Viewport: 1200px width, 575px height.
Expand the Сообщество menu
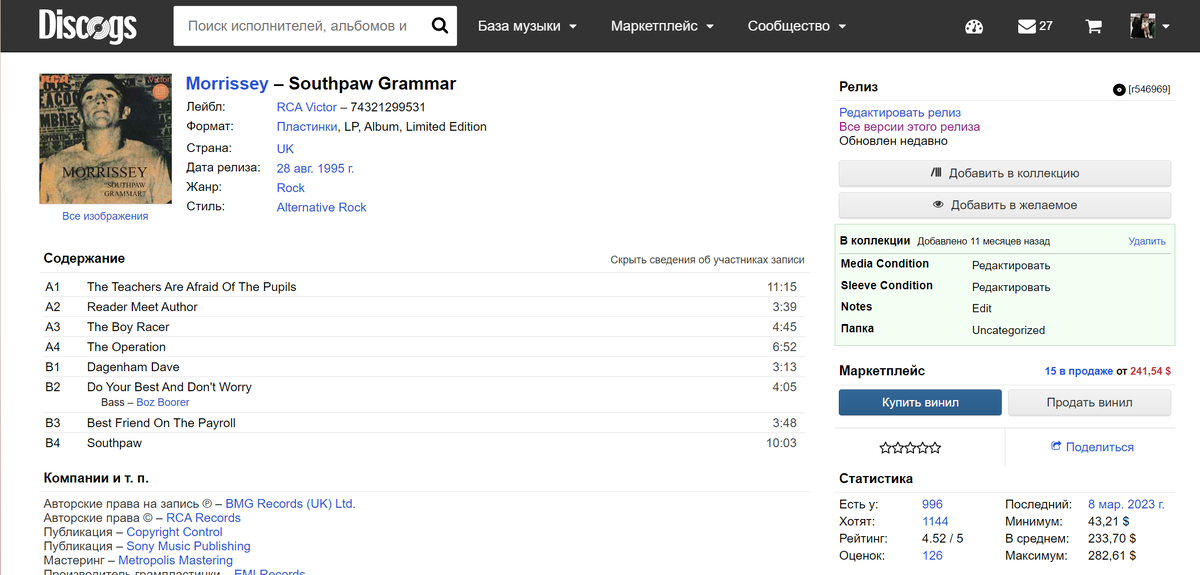797,26
